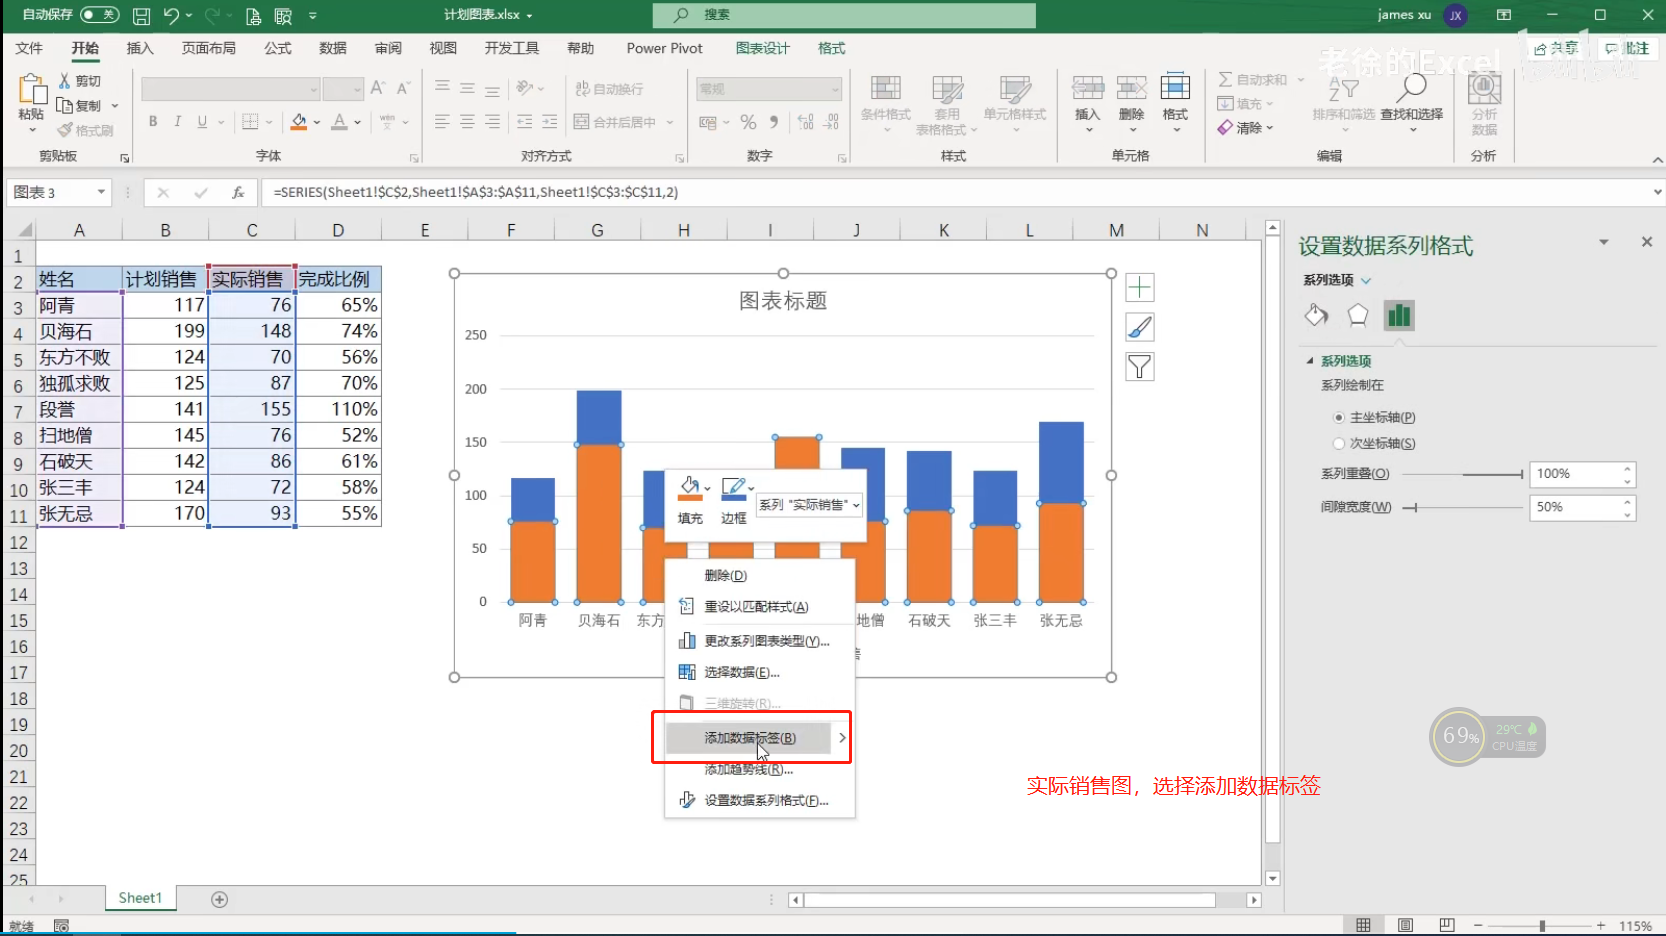
Task: Click the Conditional Formatting (条件格式) icon
Action: (886, 88)
